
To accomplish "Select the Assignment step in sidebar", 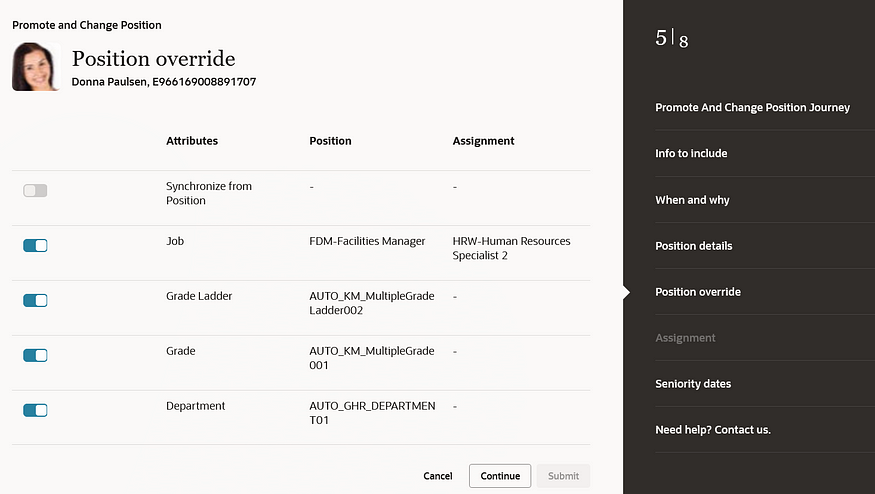I will point(685,338).
